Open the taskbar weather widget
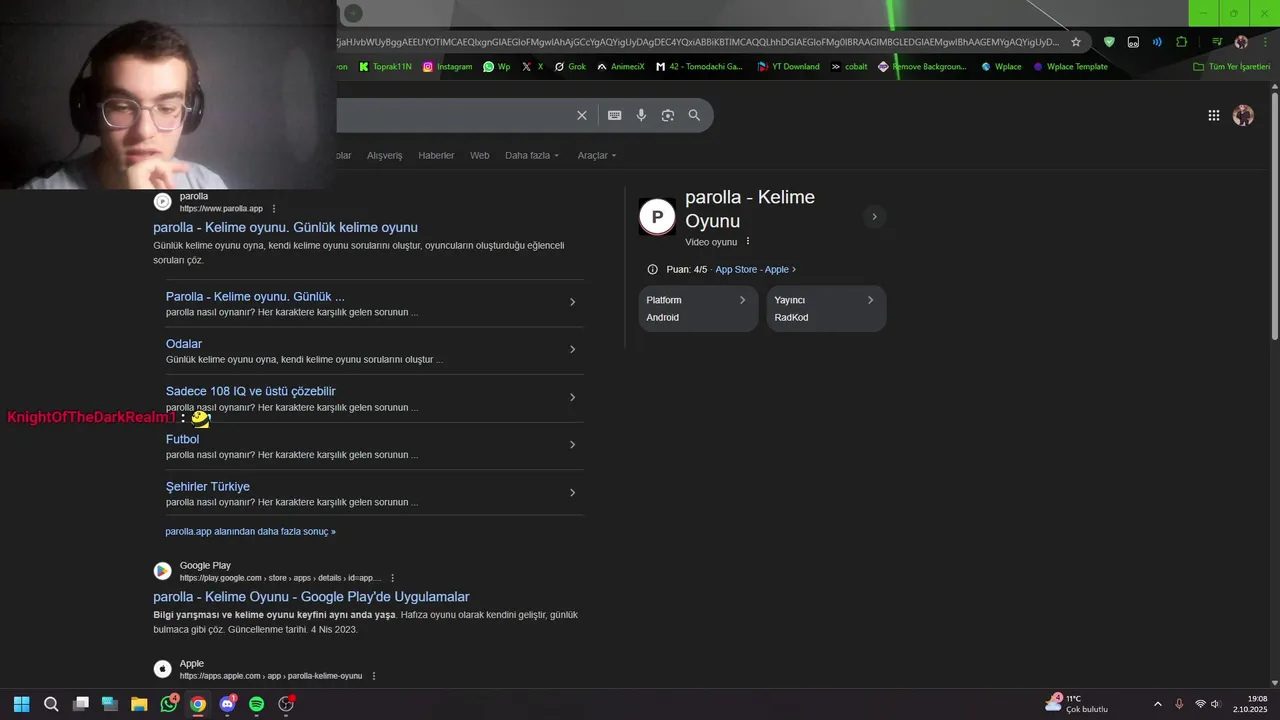 [x=1077, y=704]
